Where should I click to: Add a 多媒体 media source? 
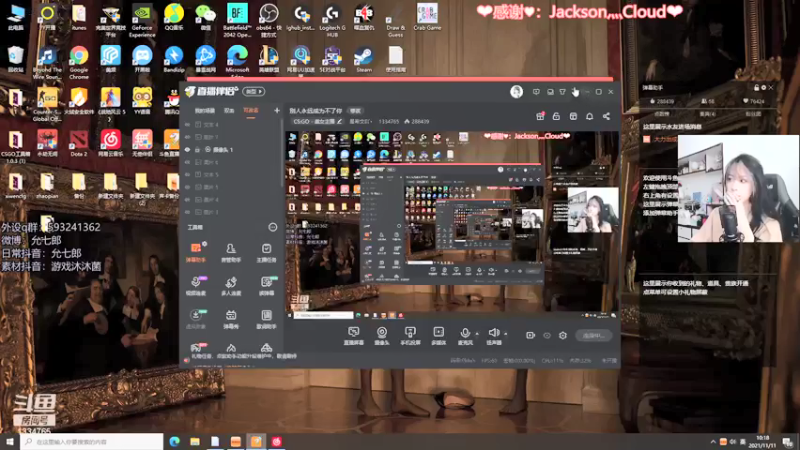tap(438, 336)
